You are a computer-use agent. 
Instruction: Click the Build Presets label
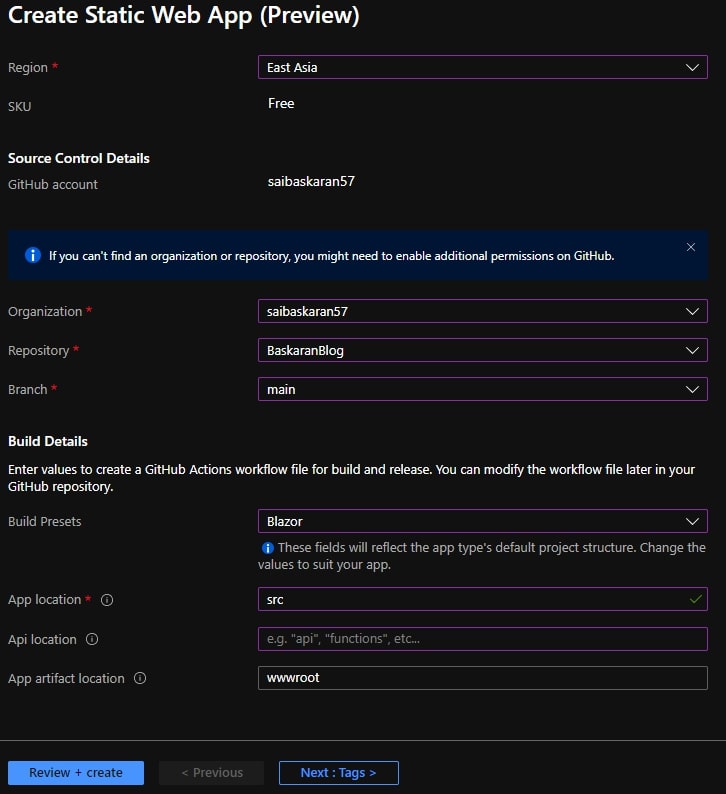click(45, 522)
